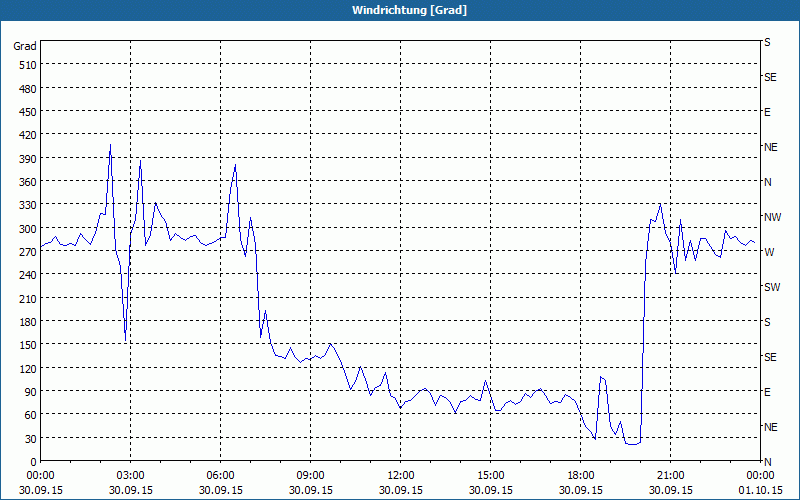Image resolution: width=800 pixels, height=500 pixels.
Task: Click the 03:00 time axis label
Action: 130,476
